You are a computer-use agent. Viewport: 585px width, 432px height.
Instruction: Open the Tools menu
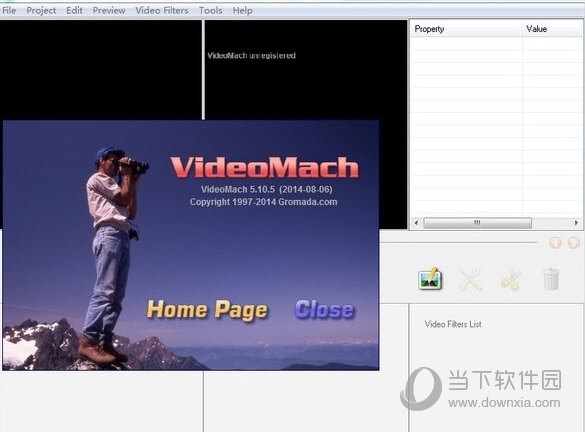(210, 10)
